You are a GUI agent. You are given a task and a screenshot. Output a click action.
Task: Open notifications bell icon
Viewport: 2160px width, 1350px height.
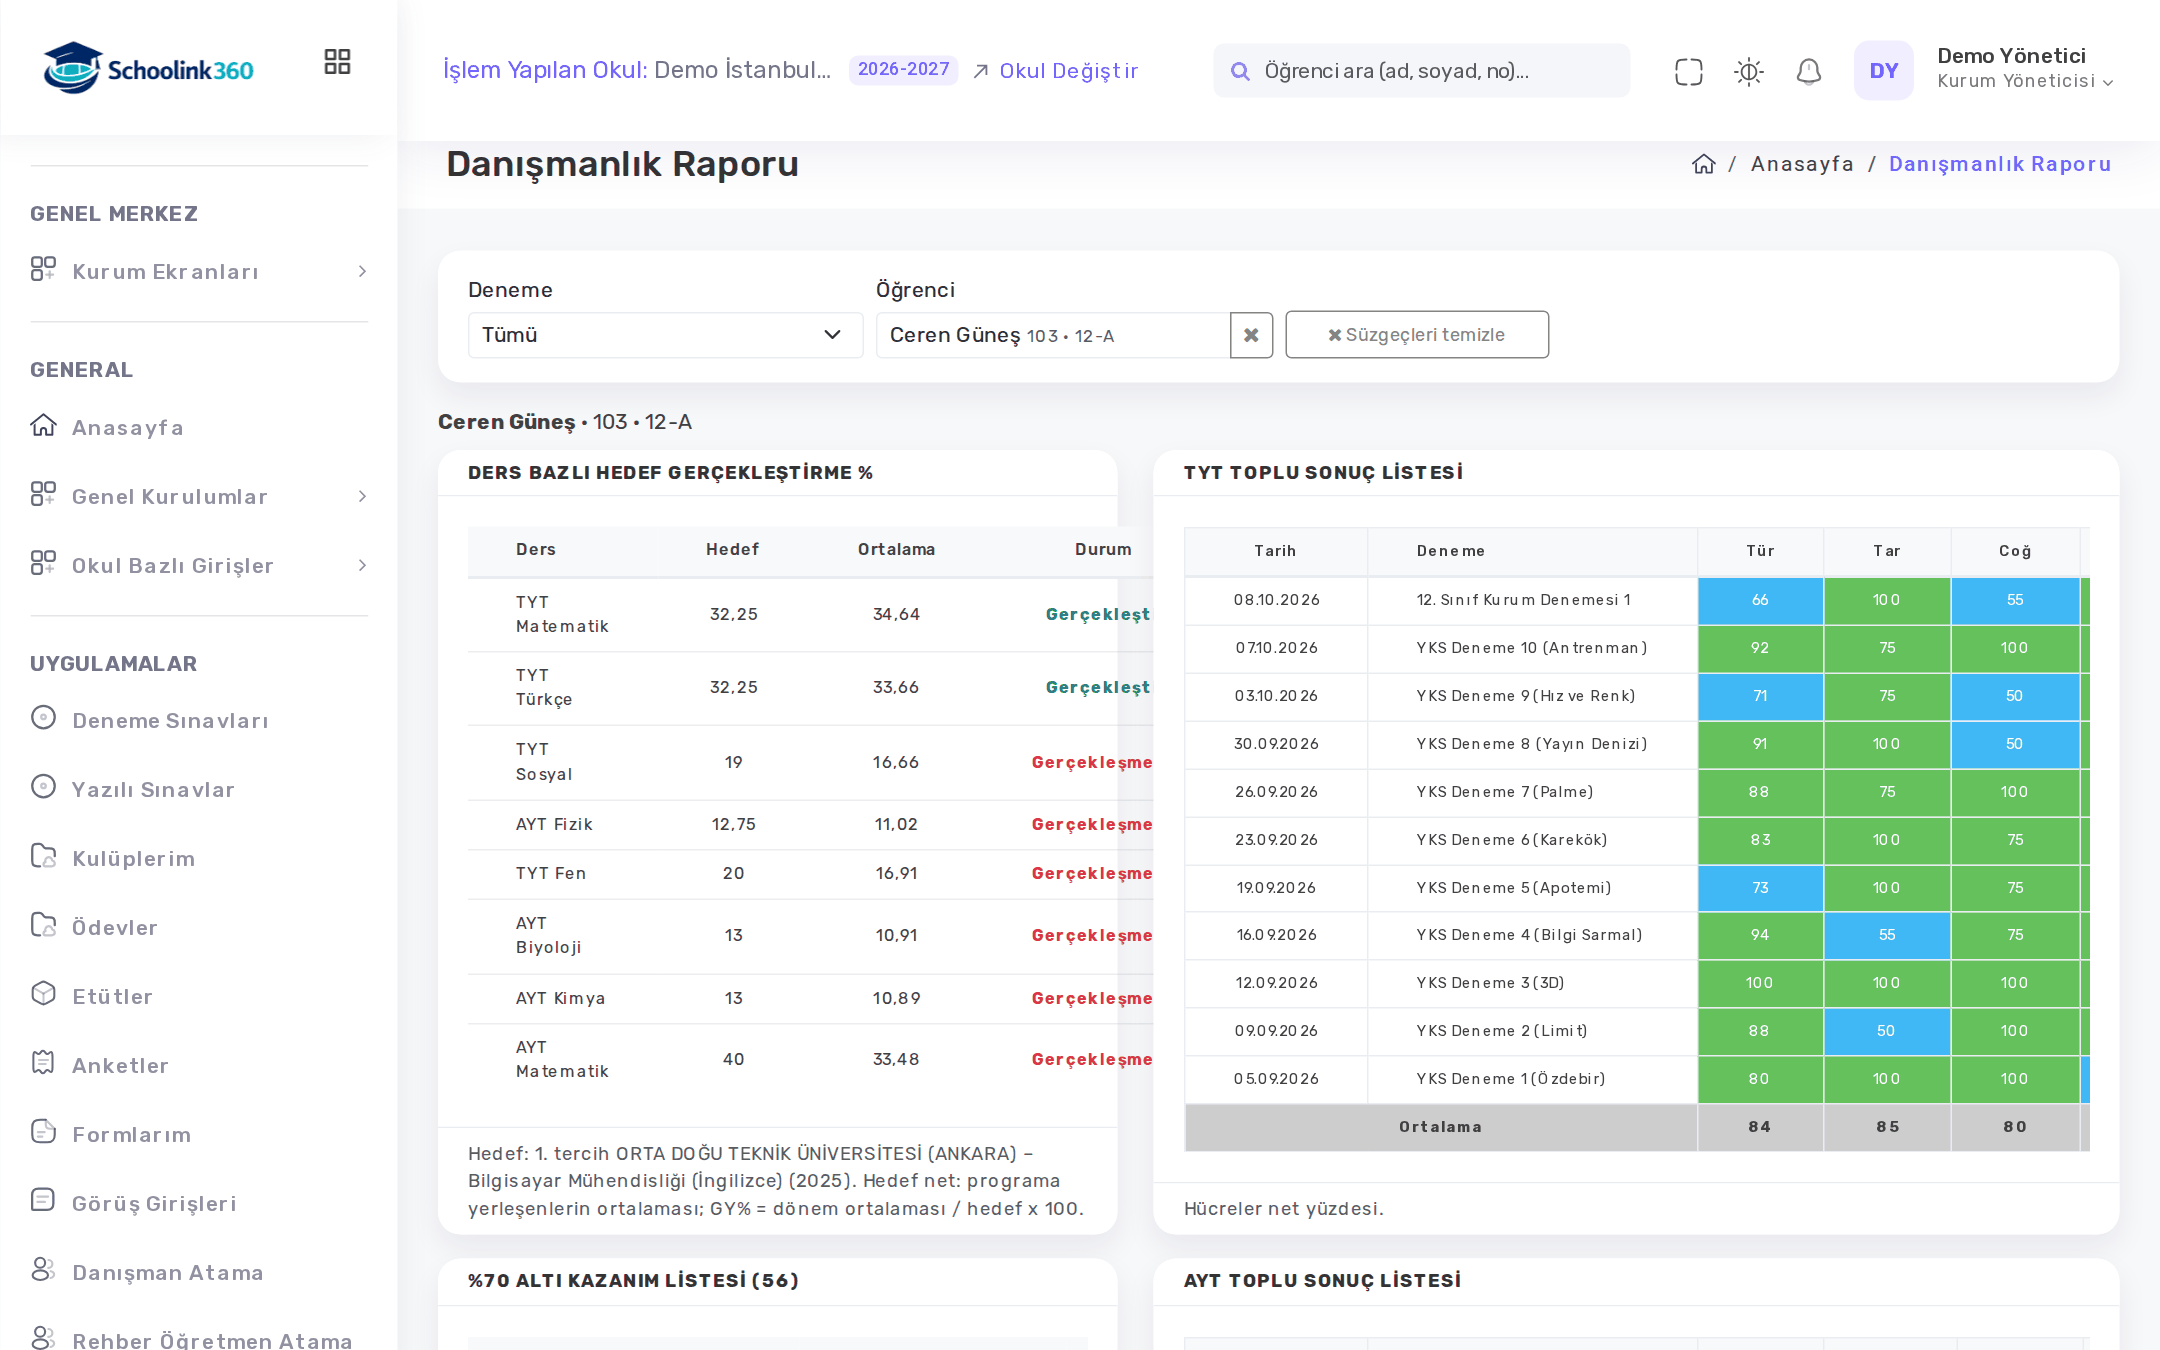[x=1808, y=71]
